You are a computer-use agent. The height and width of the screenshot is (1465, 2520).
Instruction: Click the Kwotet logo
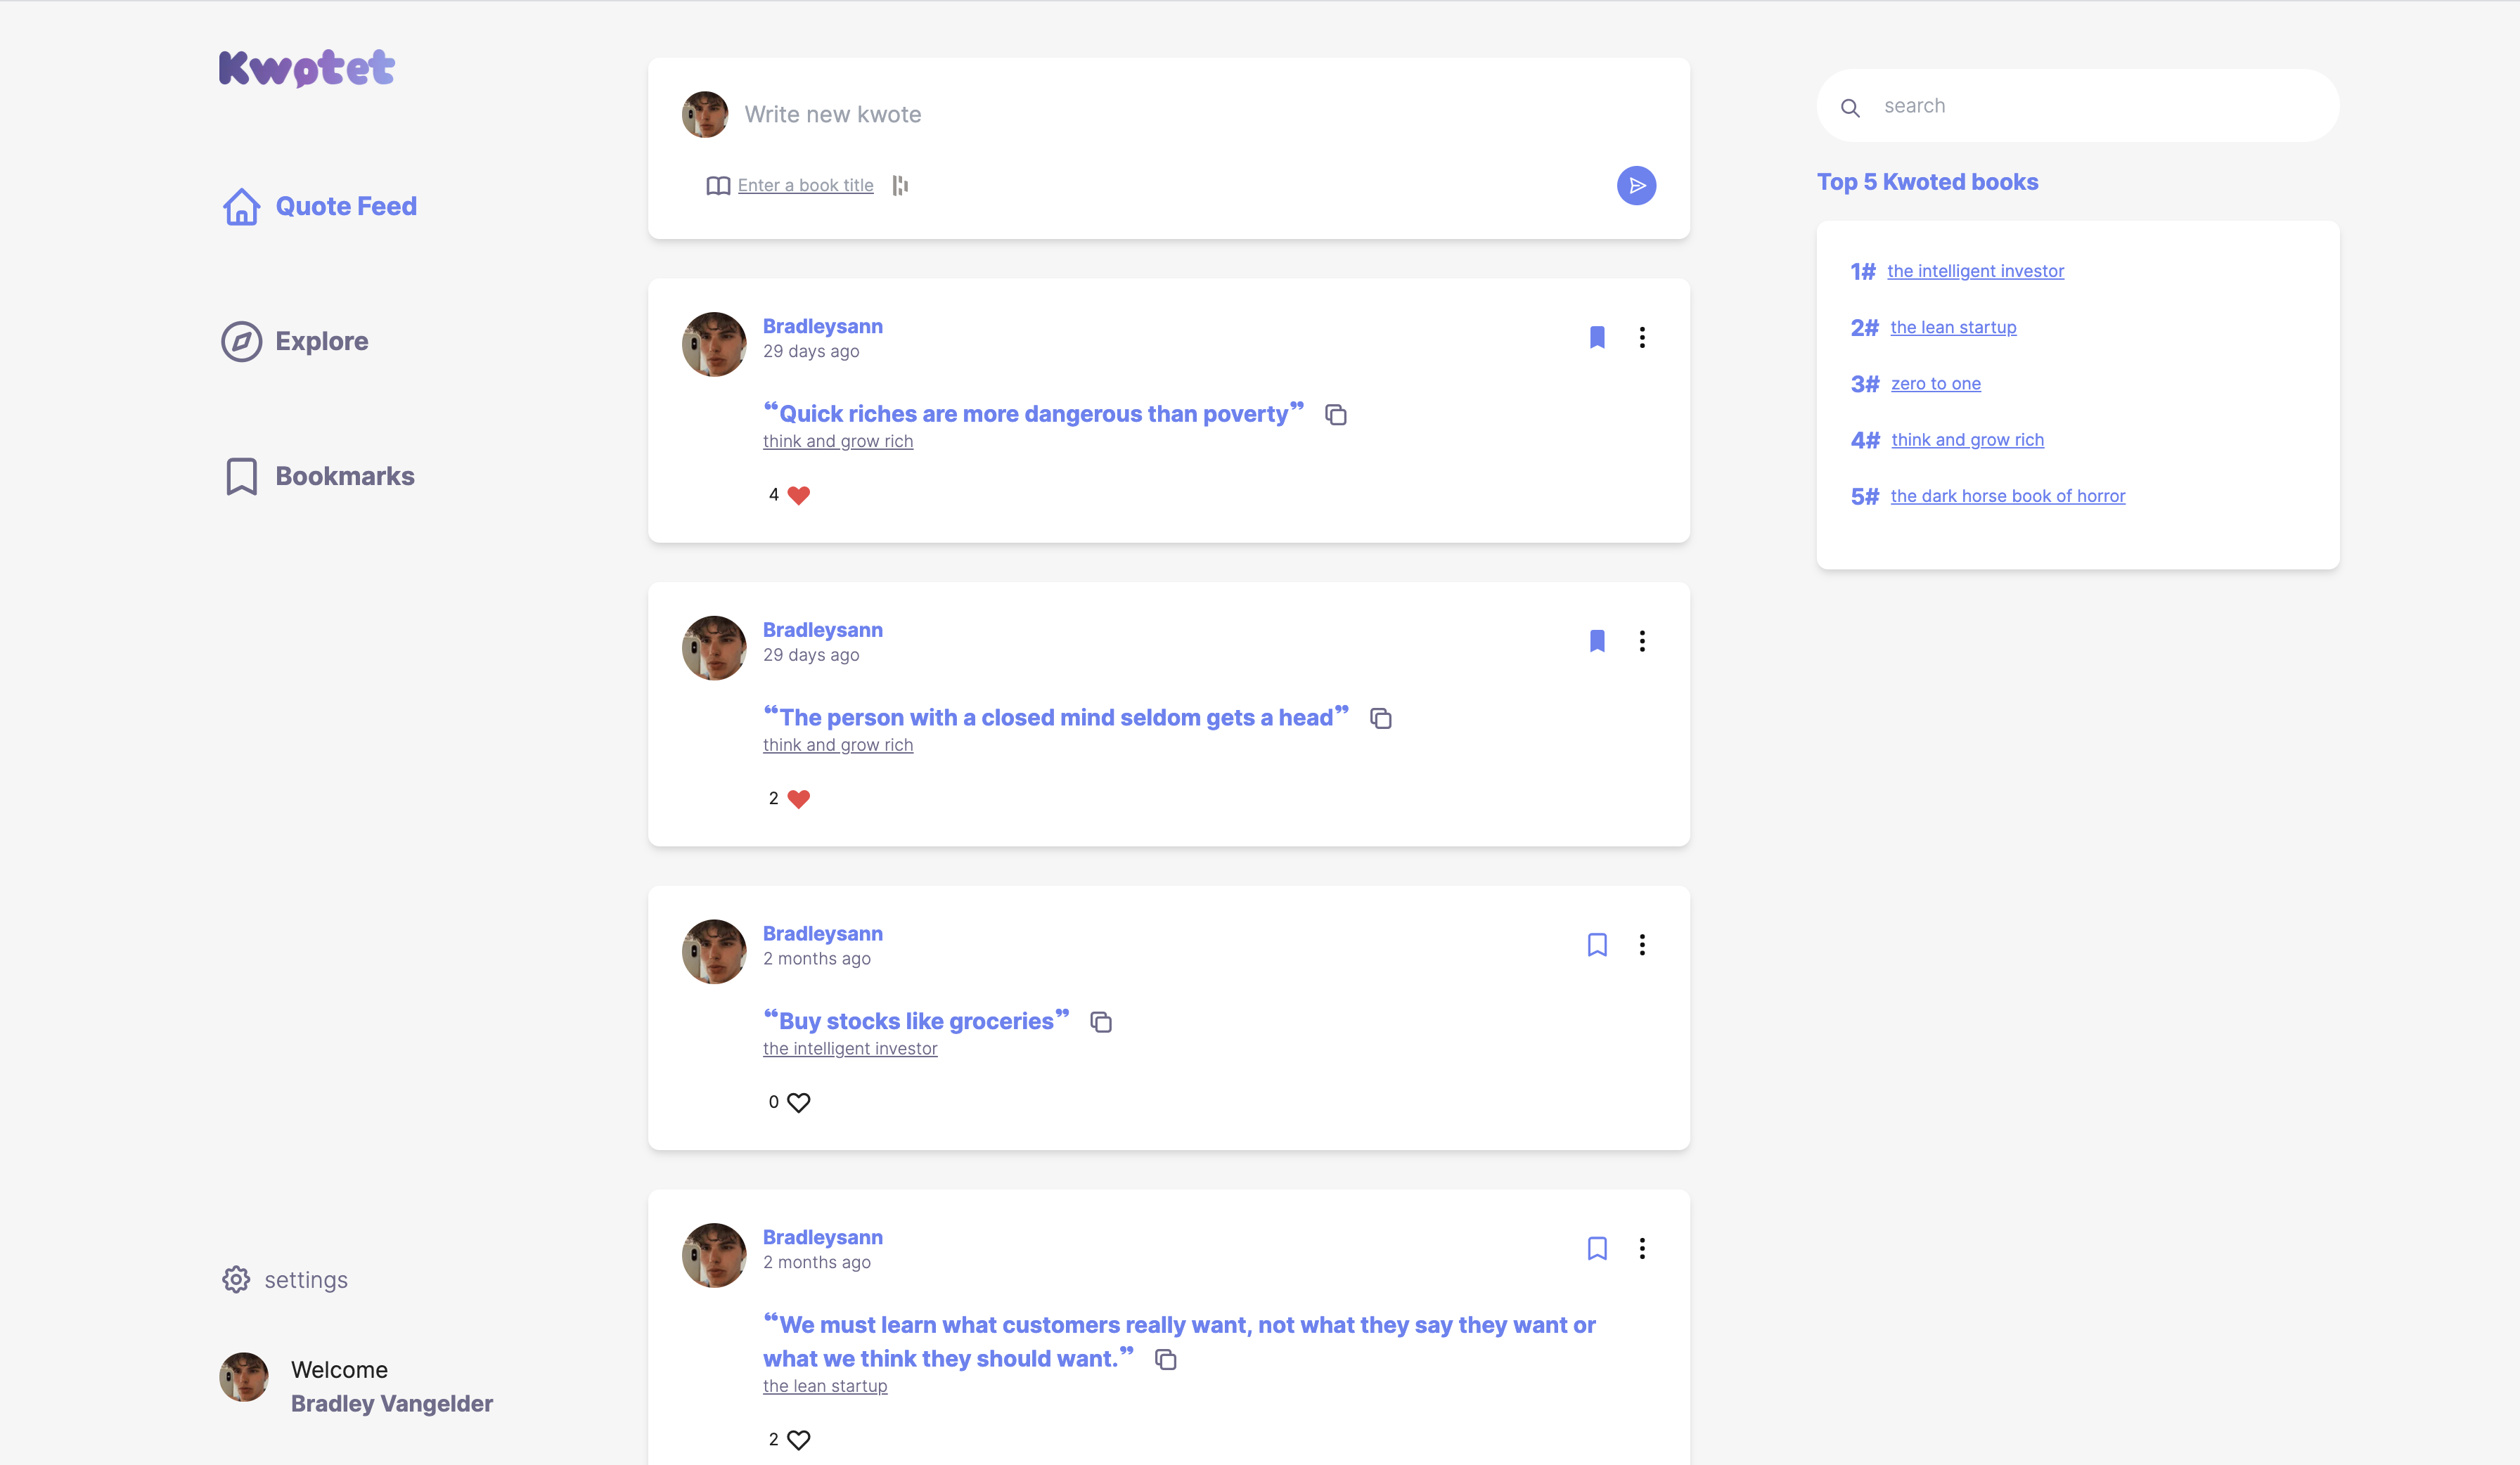[307, 68]
